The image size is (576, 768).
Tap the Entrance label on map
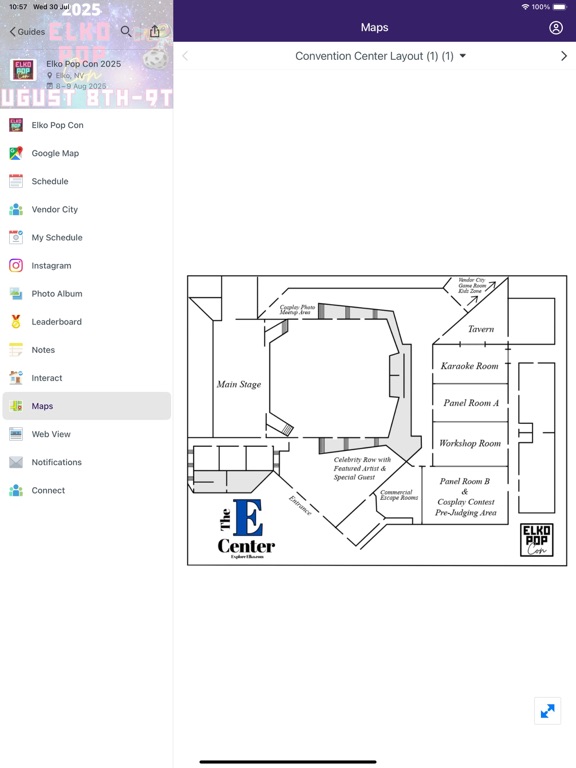(x=300, y=505)
